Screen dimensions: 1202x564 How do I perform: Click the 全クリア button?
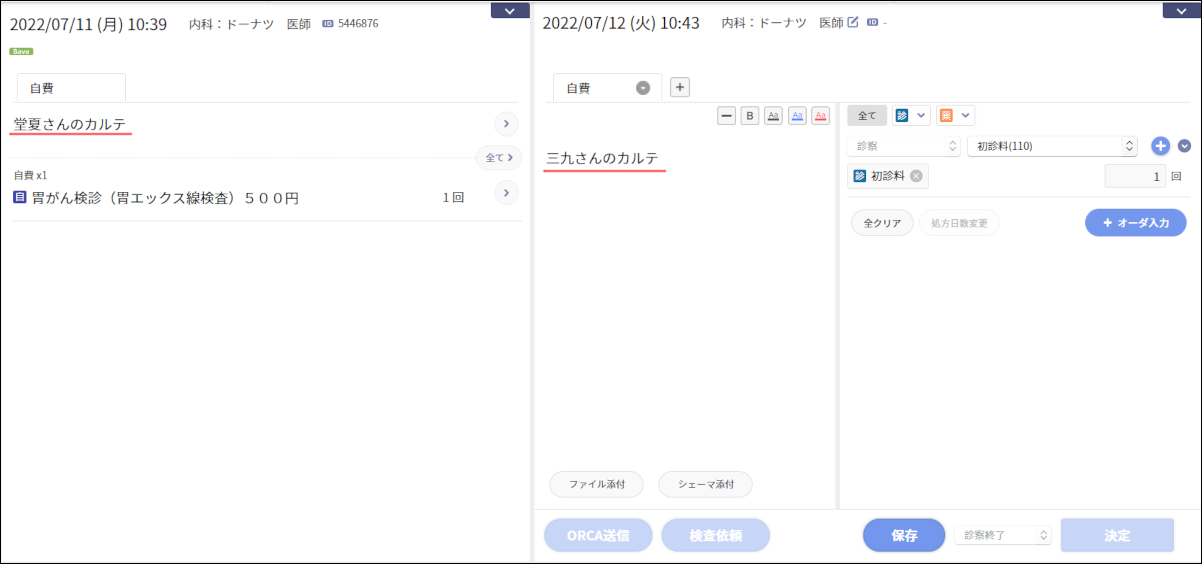(x=882, y=223)
